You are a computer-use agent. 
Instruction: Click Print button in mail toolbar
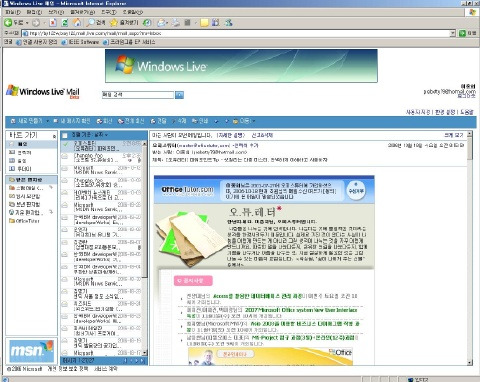(x=200, y=121)
